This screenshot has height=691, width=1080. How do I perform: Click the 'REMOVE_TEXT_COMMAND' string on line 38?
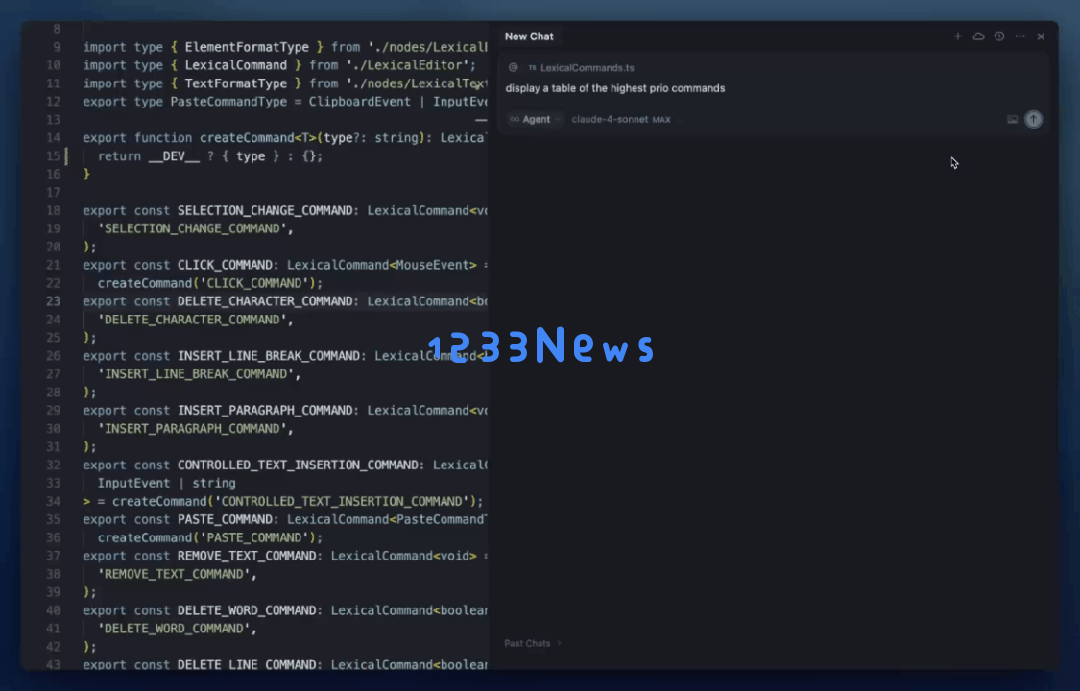point(174,574)
